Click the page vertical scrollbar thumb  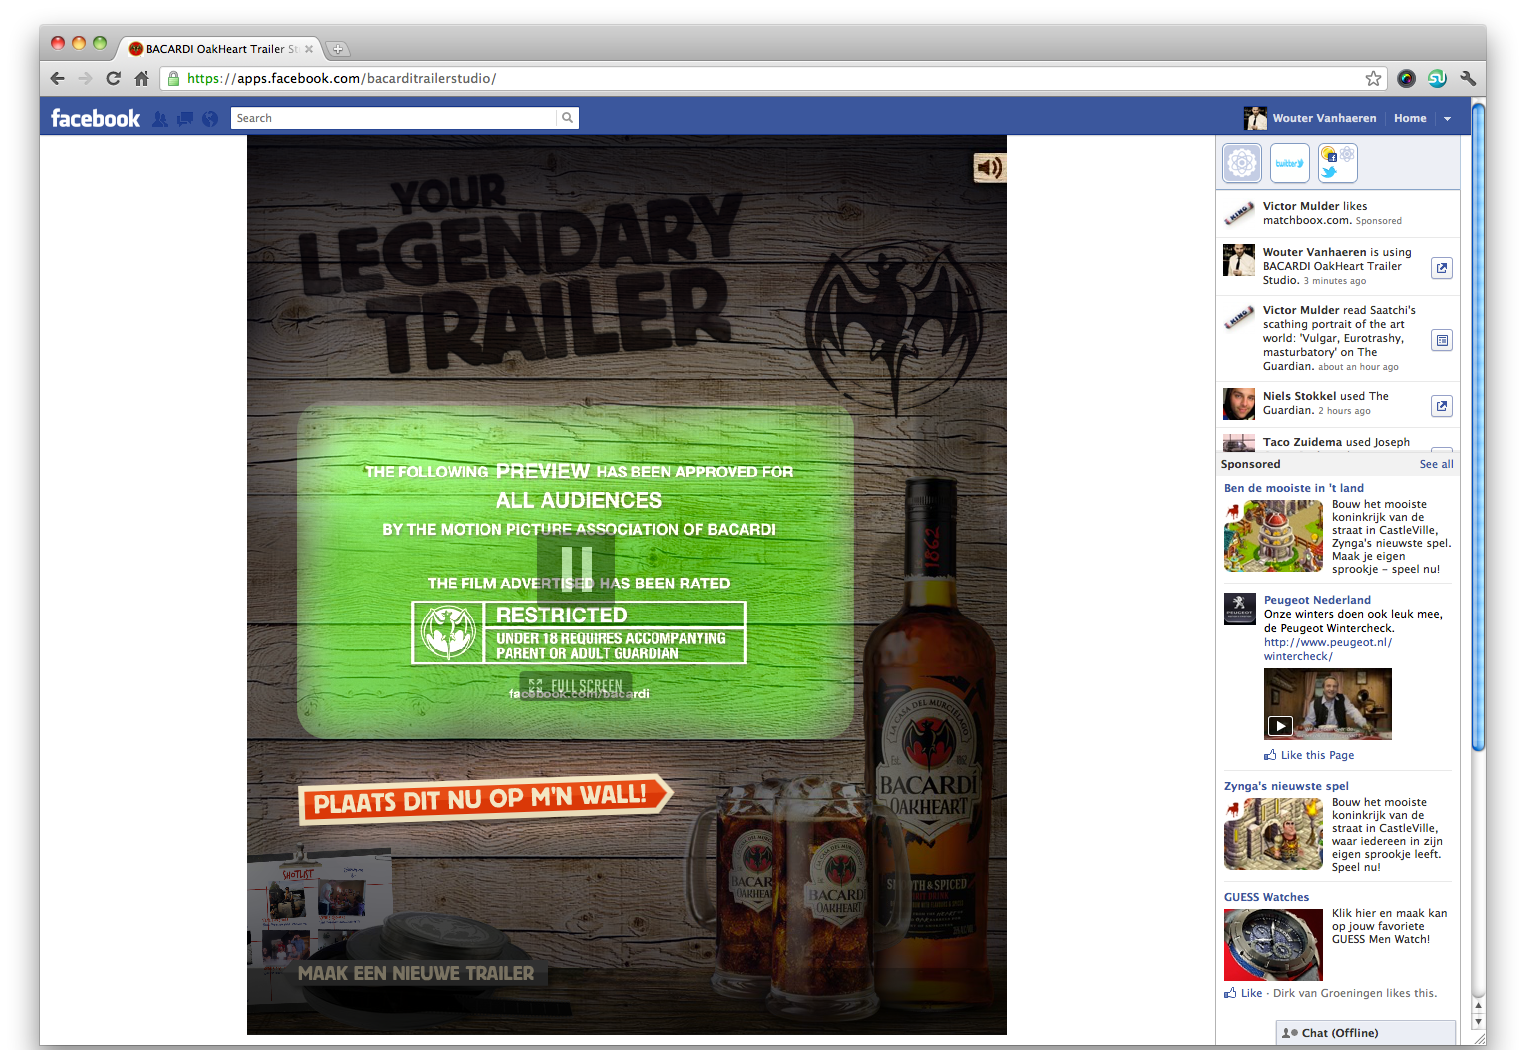tap(1478, 425)
